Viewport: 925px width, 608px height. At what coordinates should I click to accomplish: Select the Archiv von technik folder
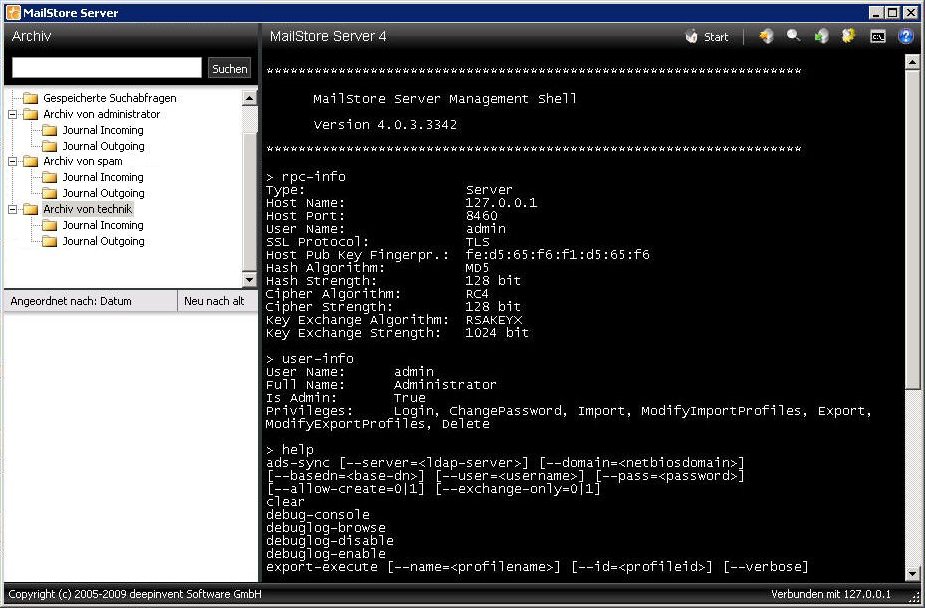[87, 209]
